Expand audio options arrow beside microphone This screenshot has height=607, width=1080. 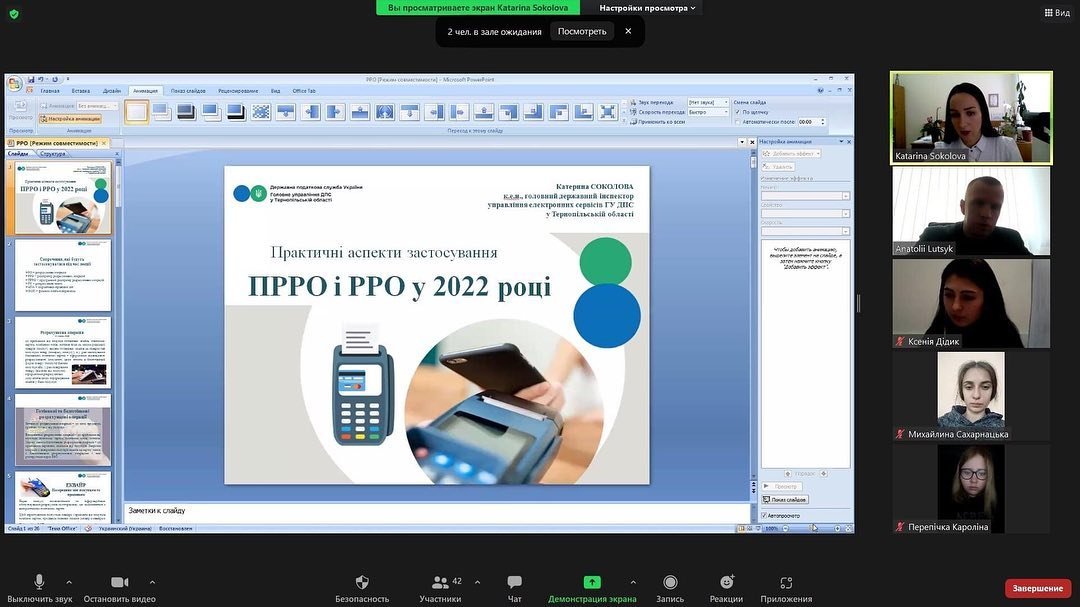[69, 582]
